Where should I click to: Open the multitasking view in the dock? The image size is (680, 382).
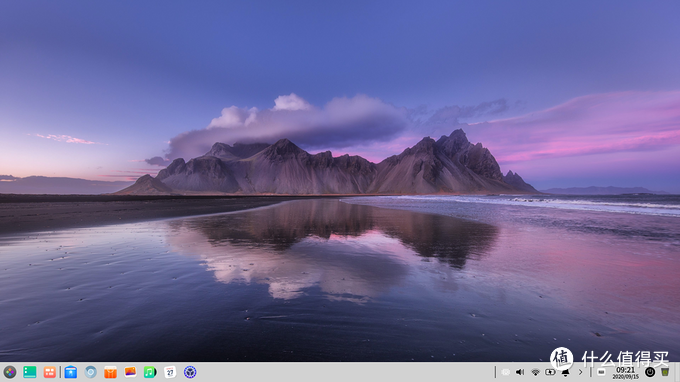[x=50, y=372]
